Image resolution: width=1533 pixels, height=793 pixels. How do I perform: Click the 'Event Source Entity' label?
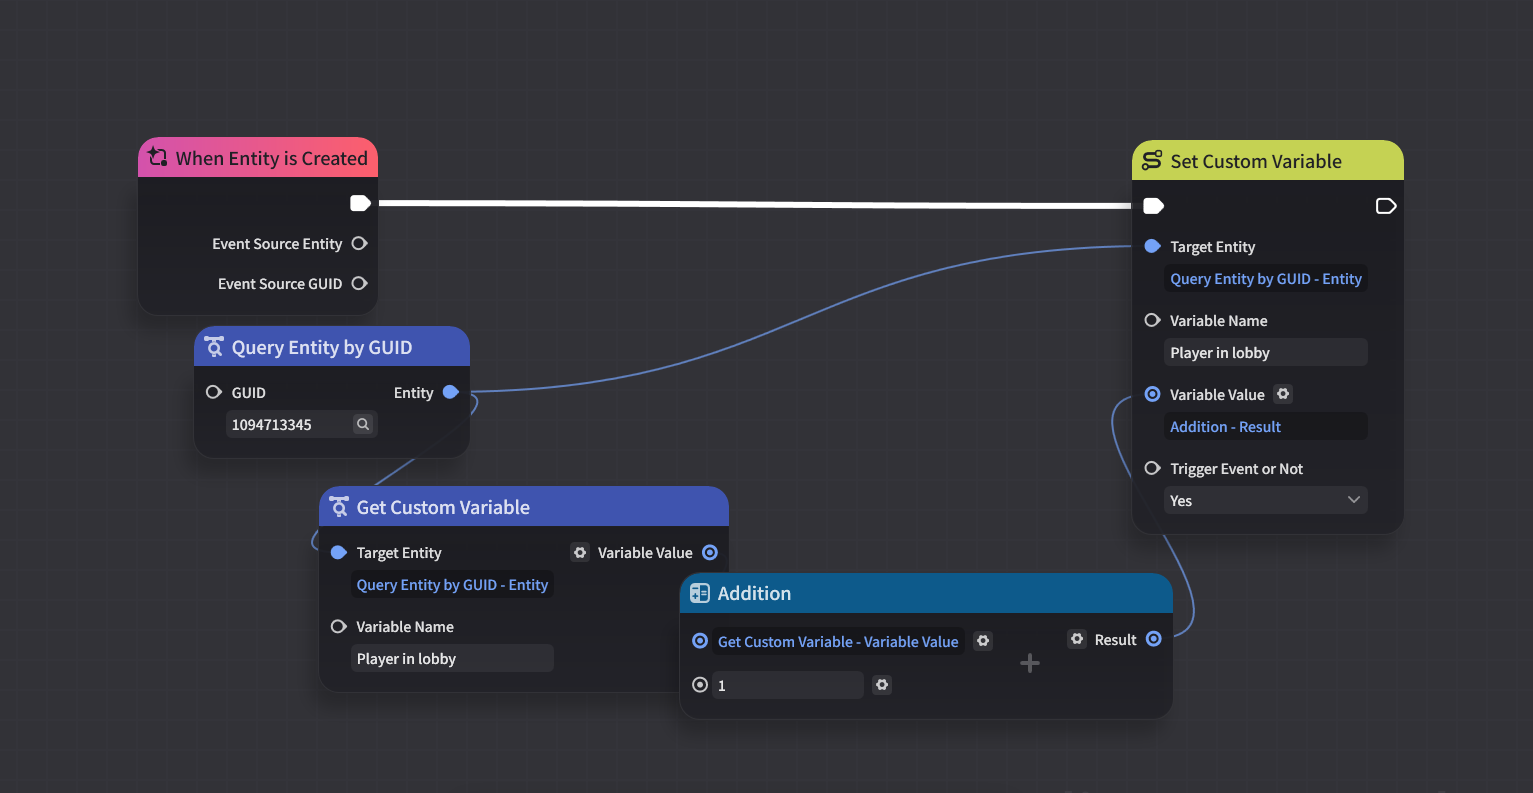(x=277, y=244)
